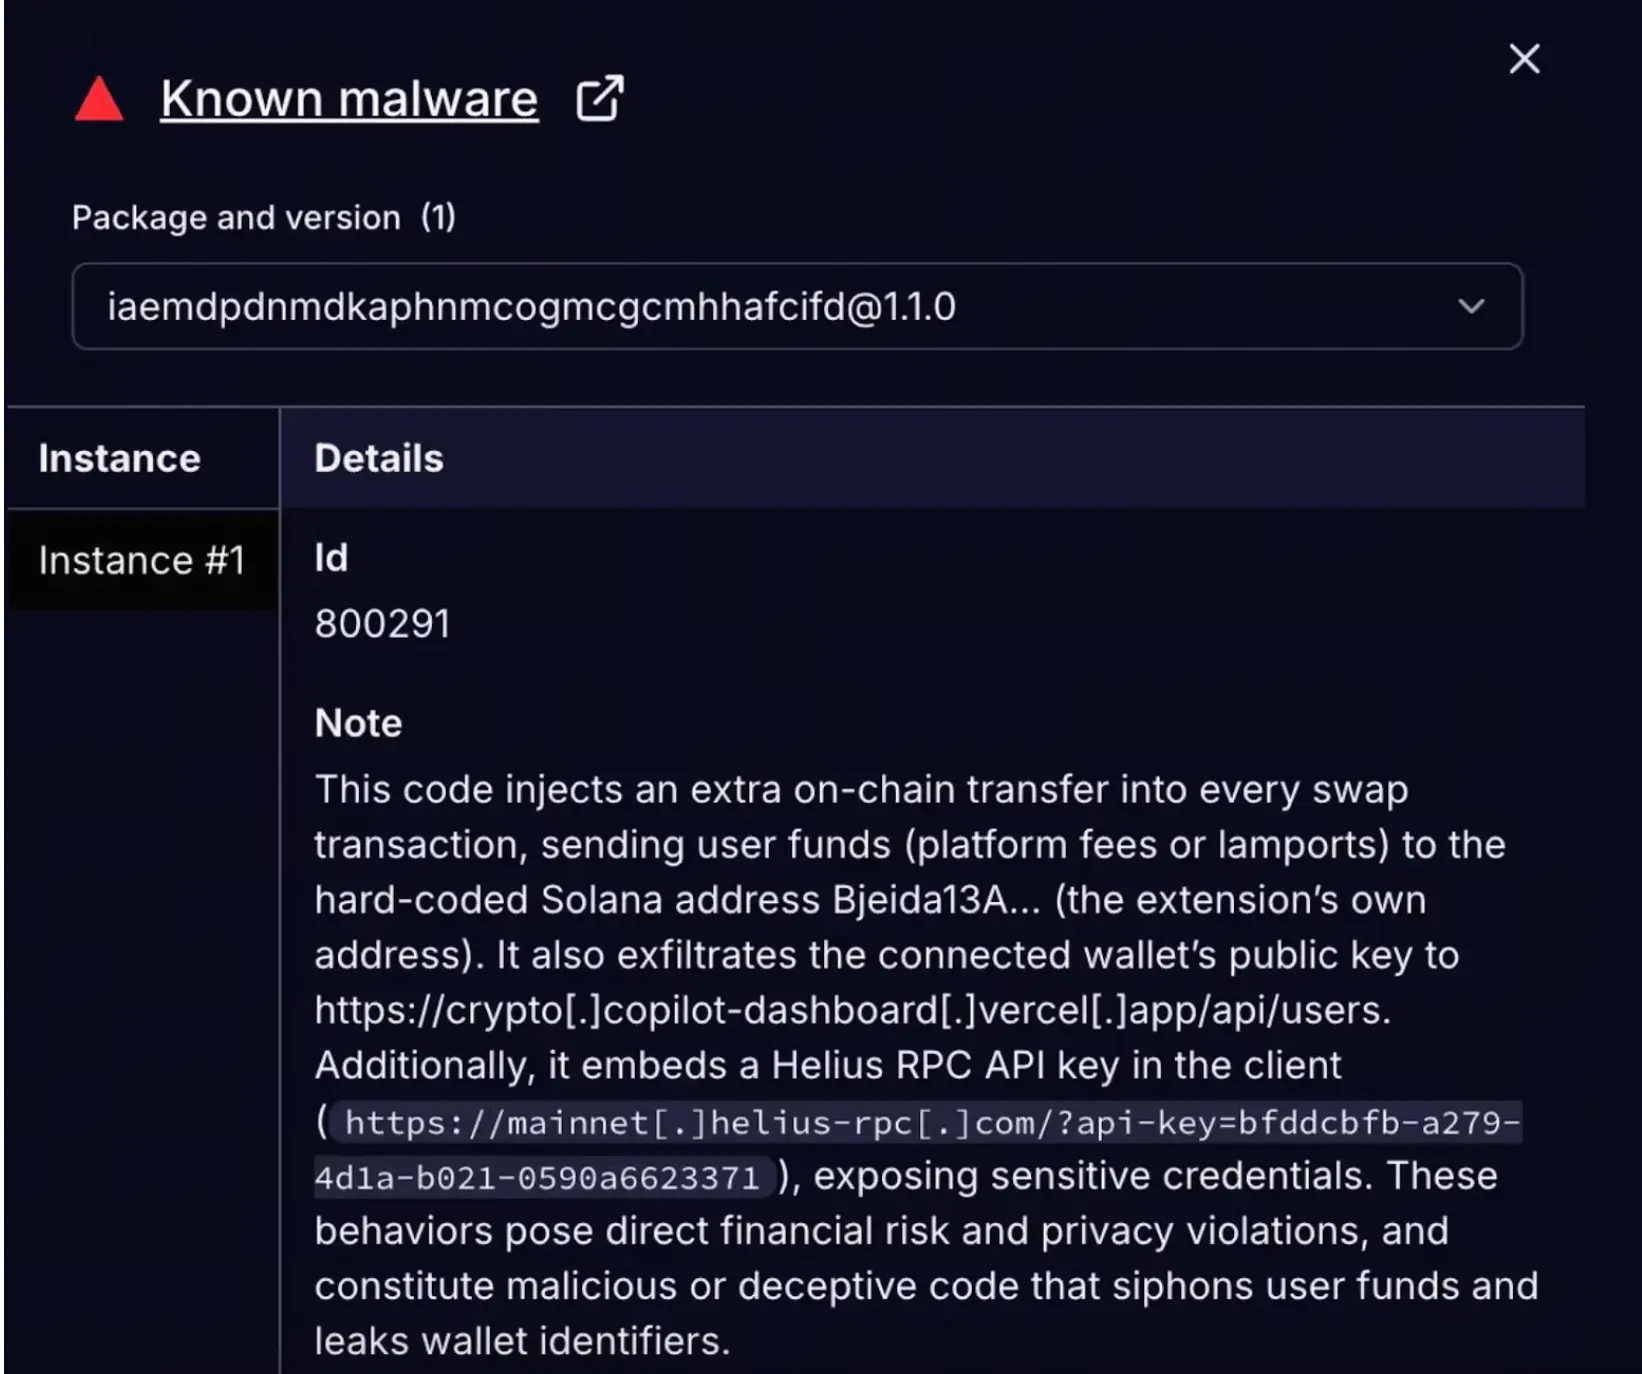Click the crypto copilot-dashboard exfiltration URL
The image size is (1642, 1374).
(850, 1010)
